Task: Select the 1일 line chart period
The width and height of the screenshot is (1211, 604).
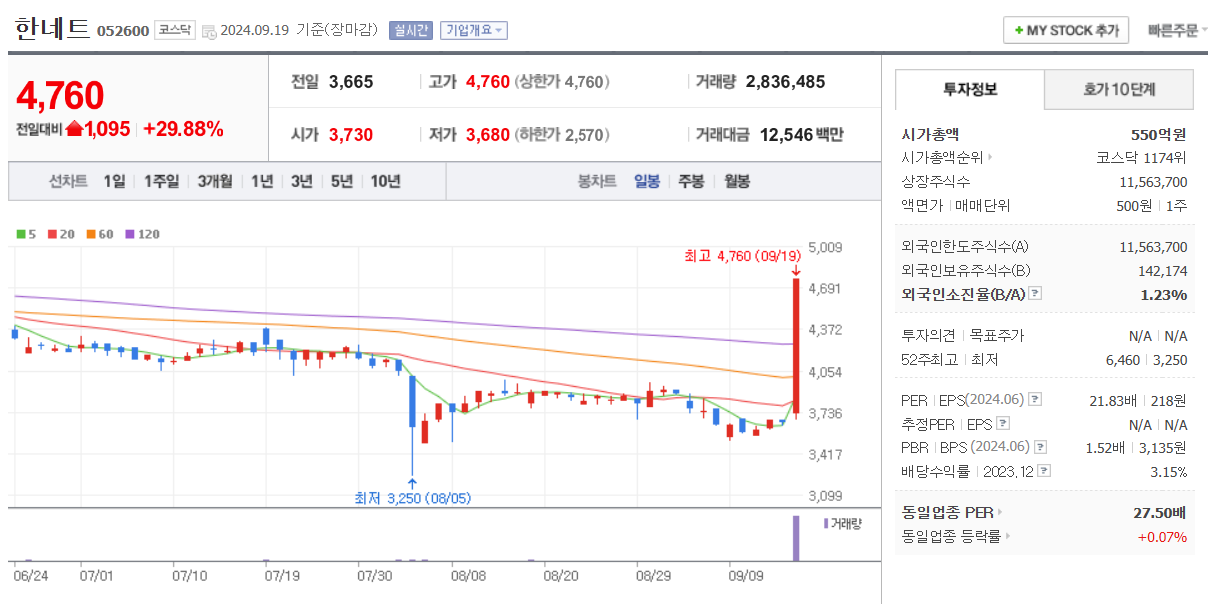Action: click(x=114, y=181)
